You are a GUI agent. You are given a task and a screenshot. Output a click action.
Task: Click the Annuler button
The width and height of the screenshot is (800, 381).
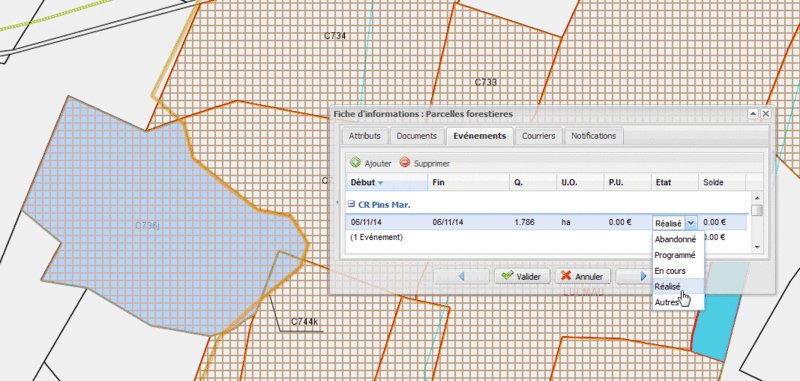582,276
